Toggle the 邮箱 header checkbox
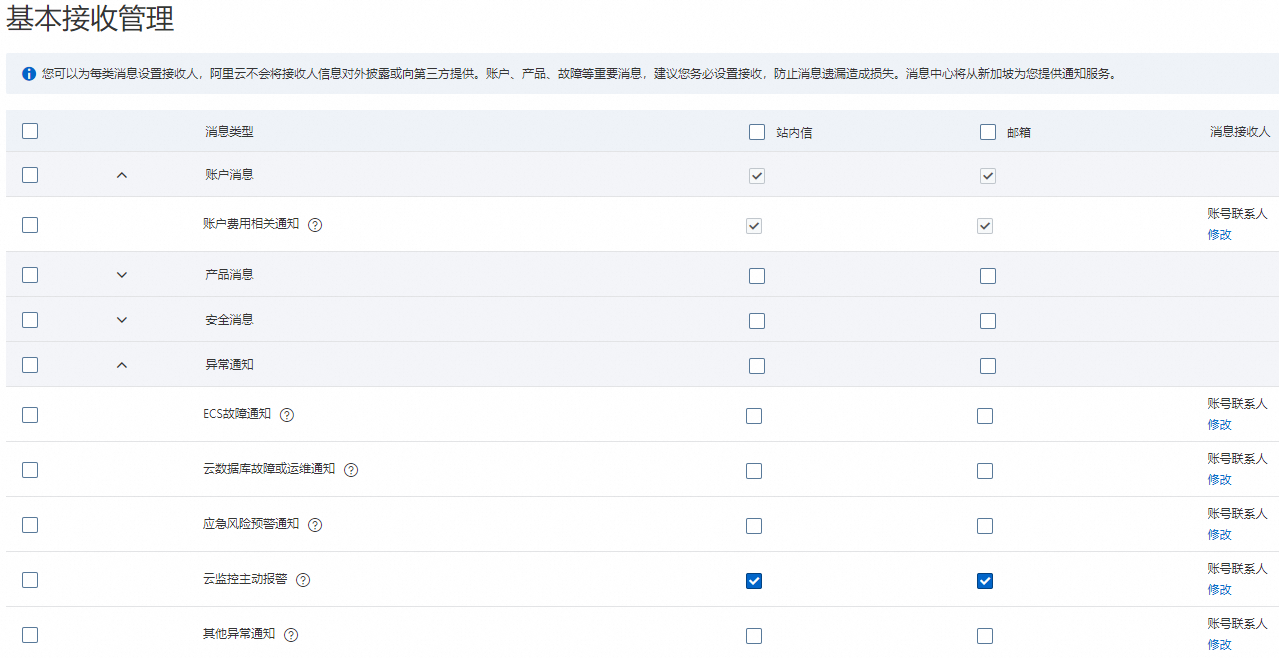Viewport: 1279px width, 658px height. [x=988, y=132]
